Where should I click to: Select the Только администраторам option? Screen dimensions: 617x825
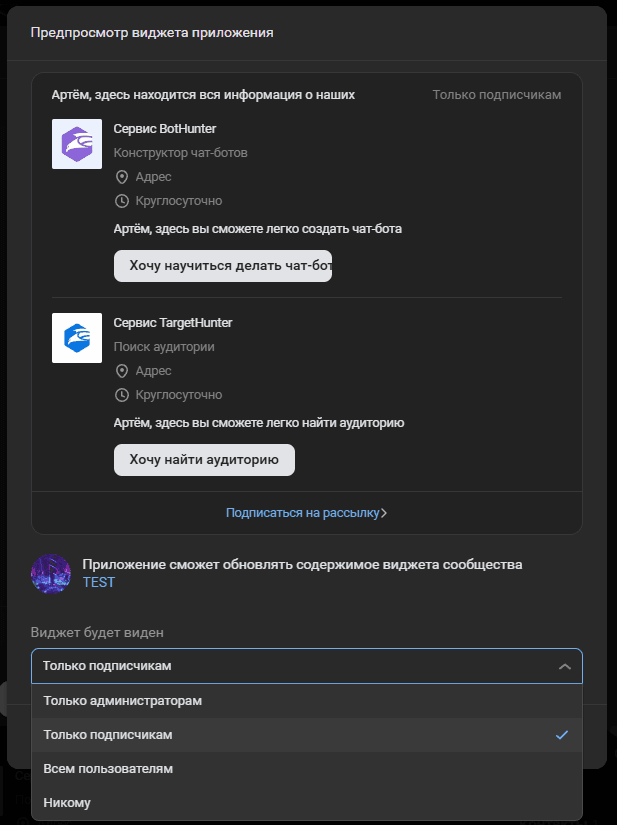pos(121,701)
